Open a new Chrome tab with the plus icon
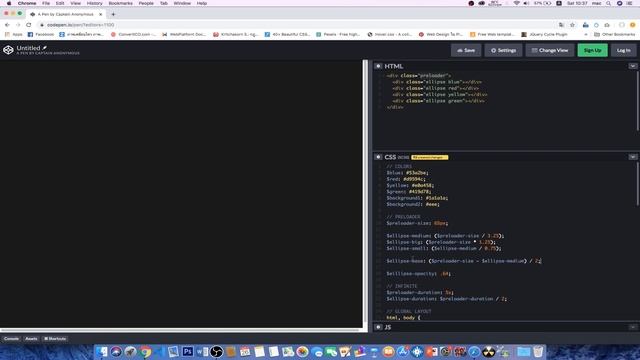This screenshot has width=640, height=360. point(113,14)
